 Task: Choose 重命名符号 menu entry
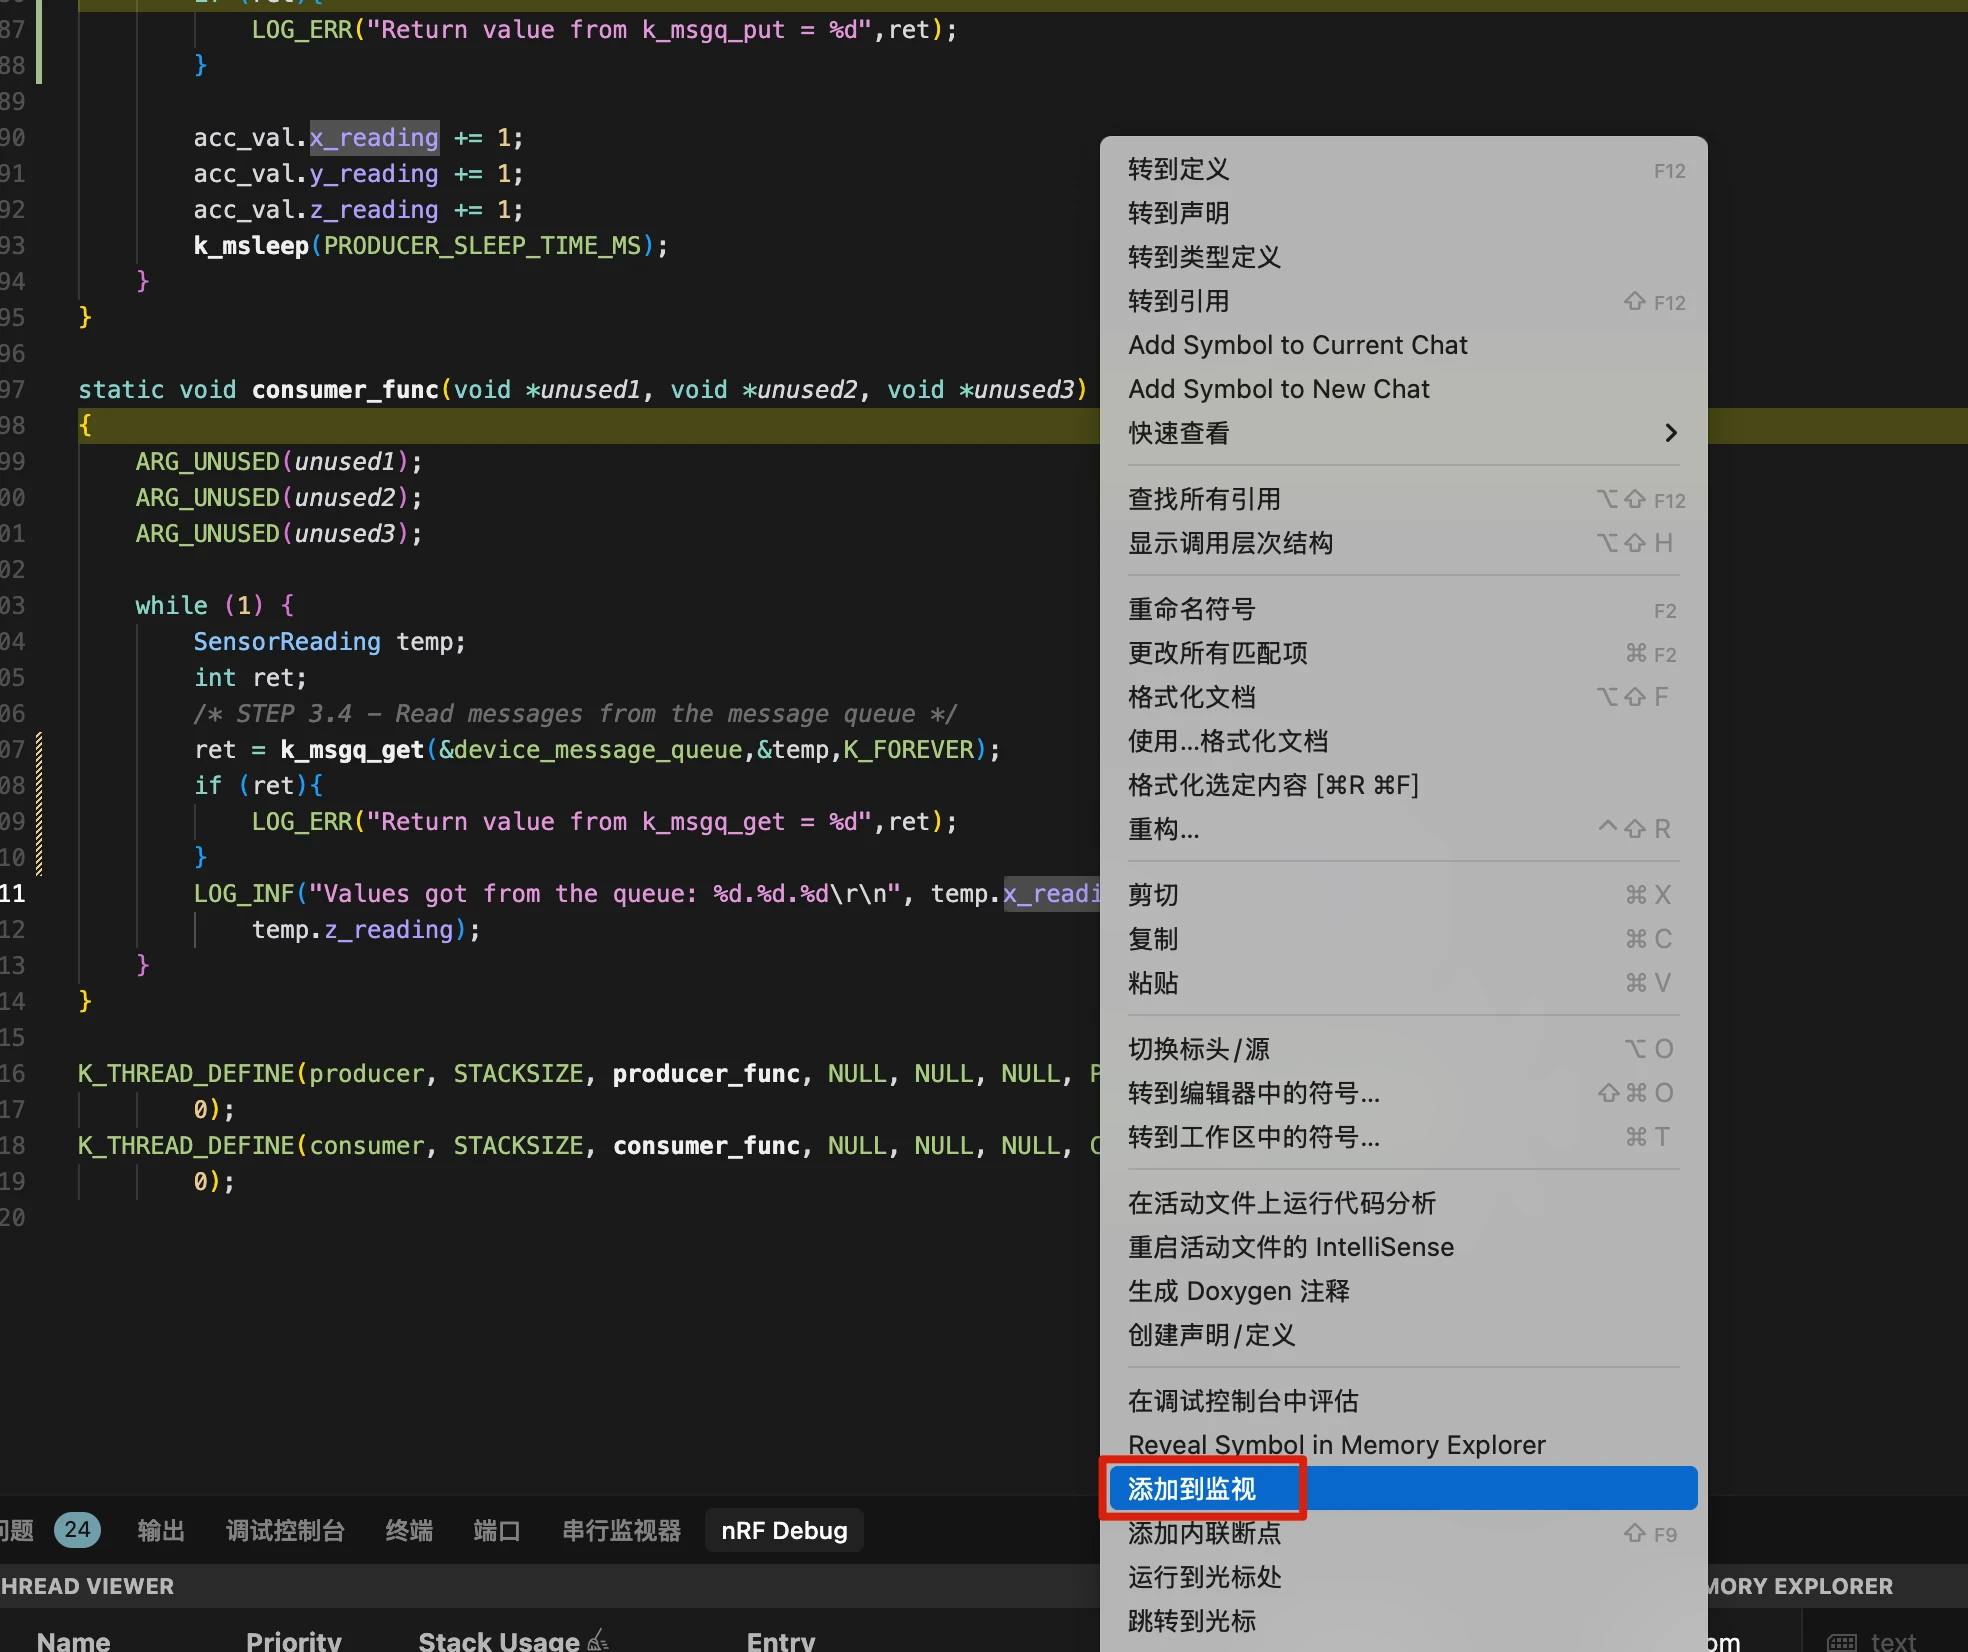tap(1191, 609)
